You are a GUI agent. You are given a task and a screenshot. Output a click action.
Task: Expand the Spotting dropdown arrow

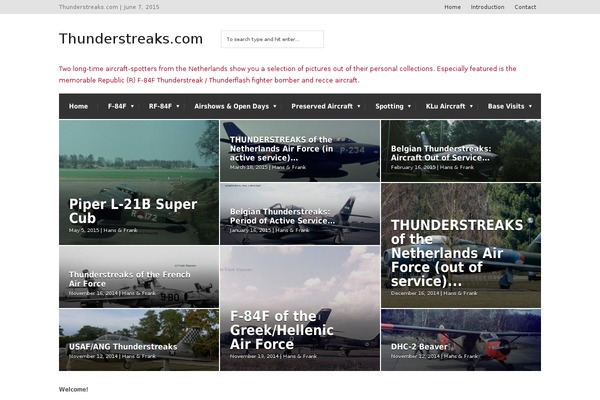(x=409, y=106)
